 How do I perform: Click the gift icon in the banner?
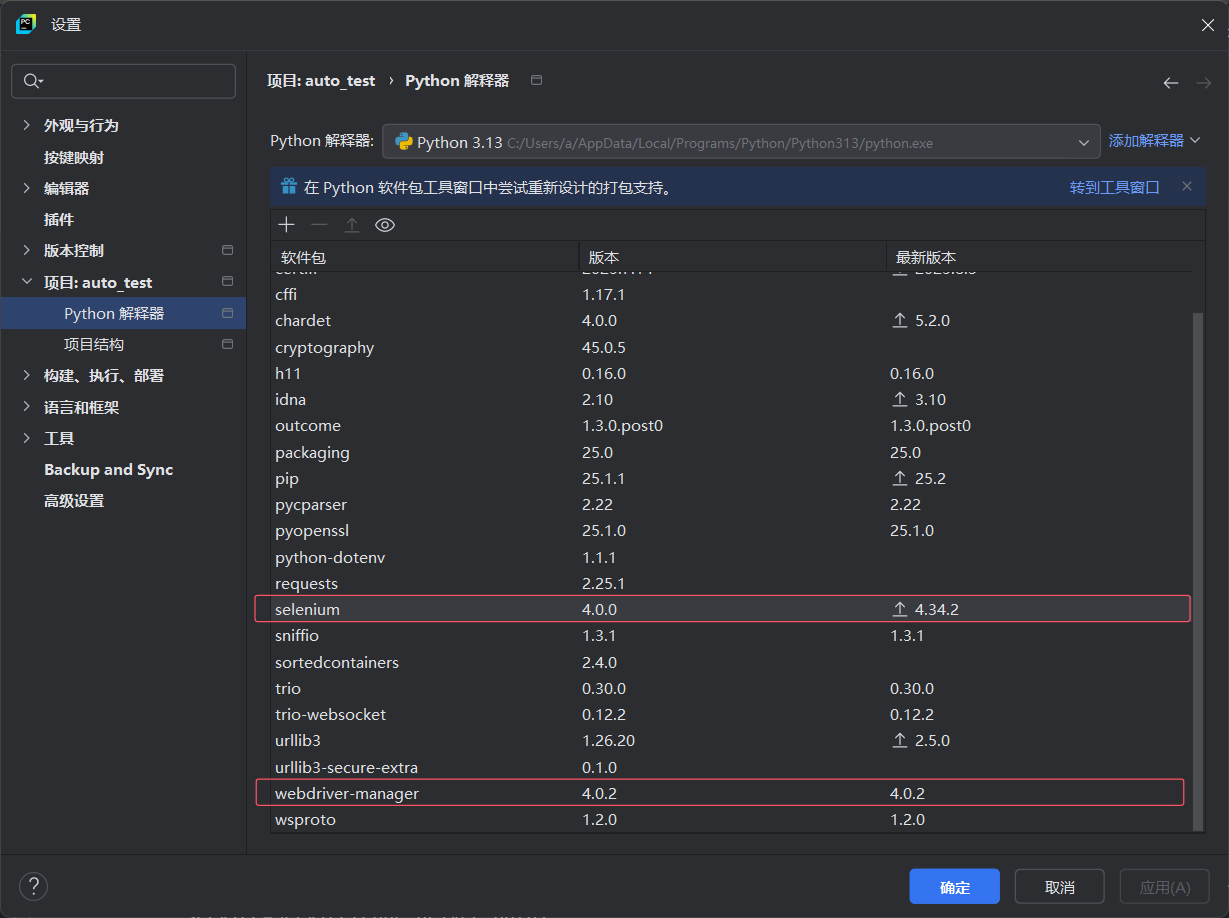289,186
